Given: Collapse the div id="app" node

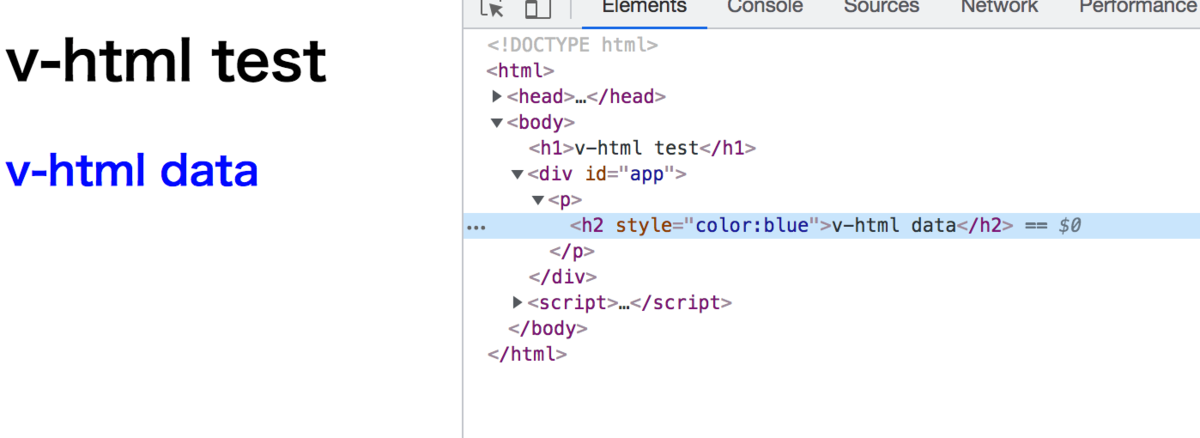Looking at the screenshot, I should pos(518,174).
